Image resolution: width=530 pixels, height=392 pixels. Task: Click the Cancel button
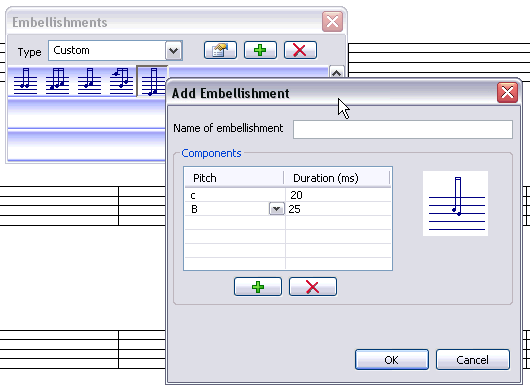click(x=473, y=360)
